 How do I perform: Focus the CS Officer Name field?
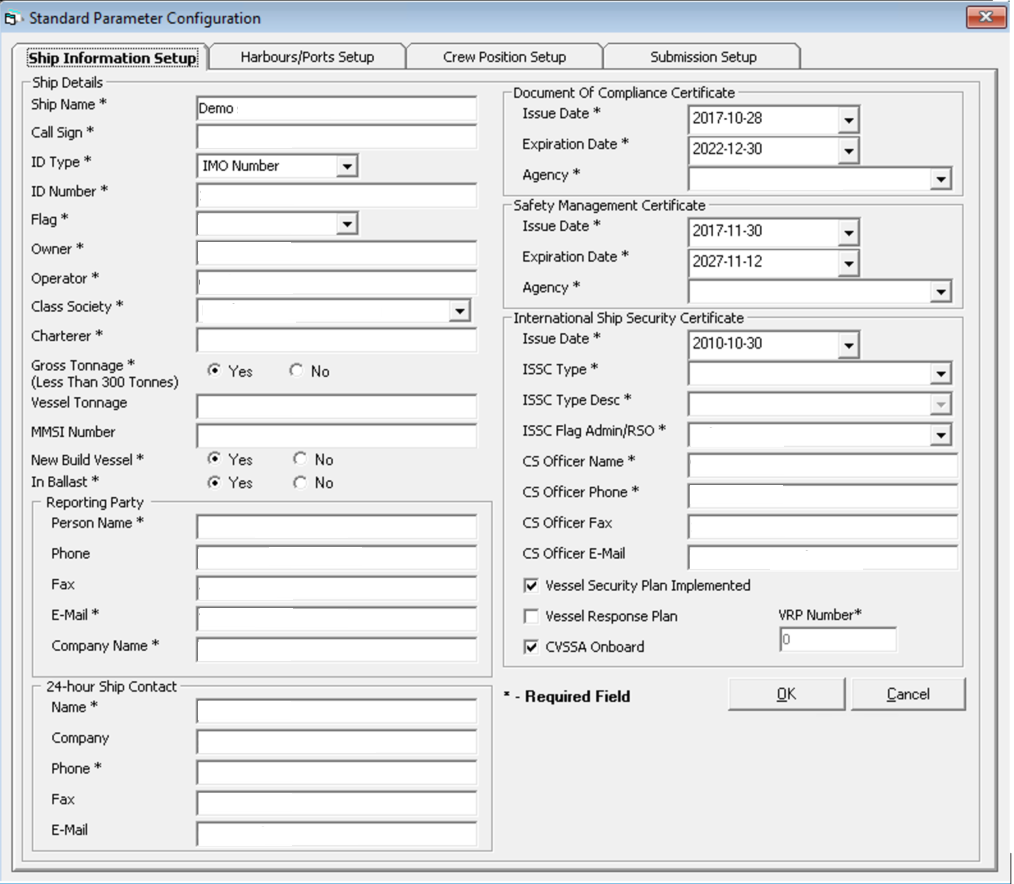[823, 465]
